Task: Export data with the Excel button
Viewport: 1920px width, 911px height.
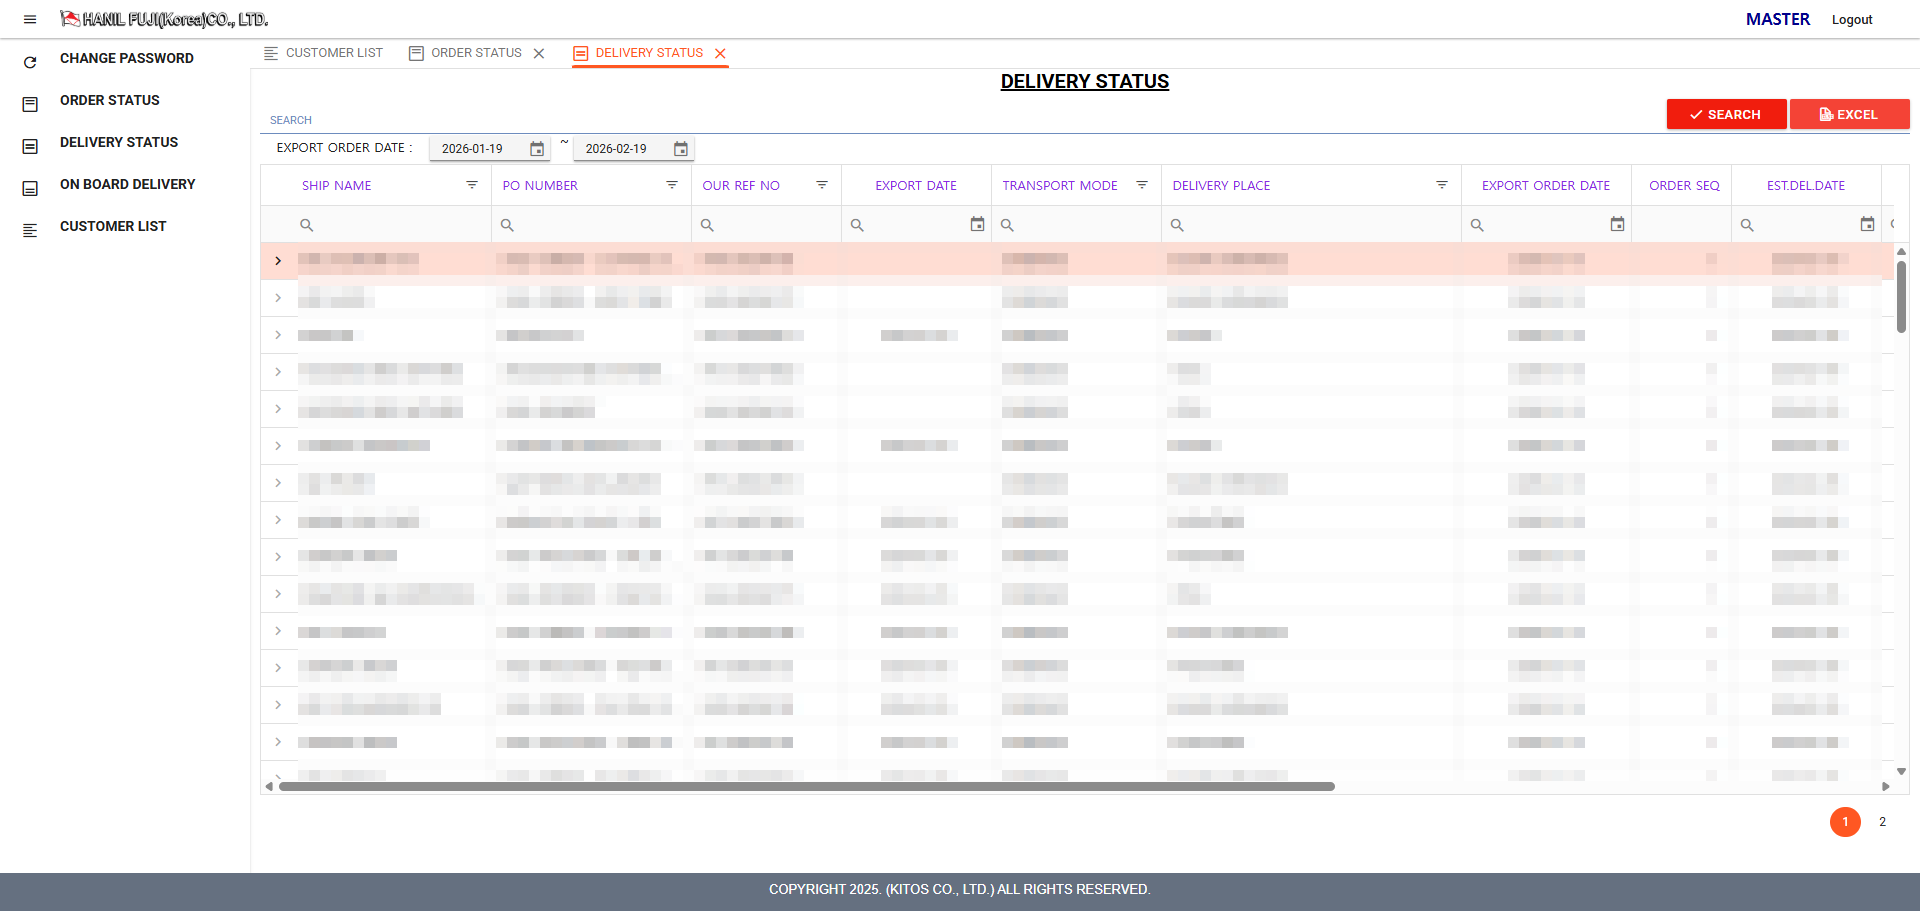Action: [x=1849, y=114]
